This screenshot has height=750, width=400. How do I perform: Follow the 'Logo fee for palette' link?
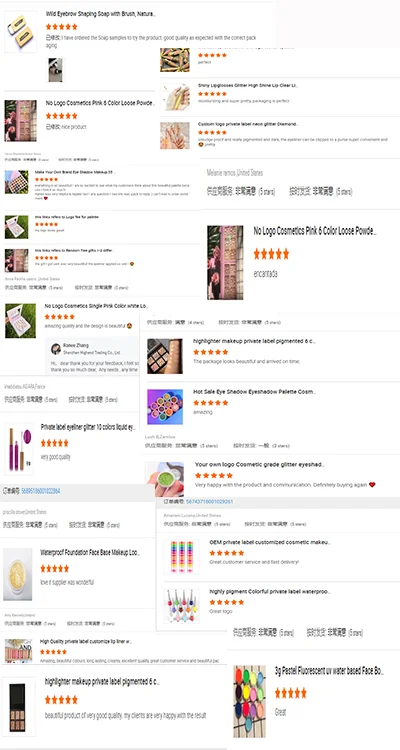(67, 217)
